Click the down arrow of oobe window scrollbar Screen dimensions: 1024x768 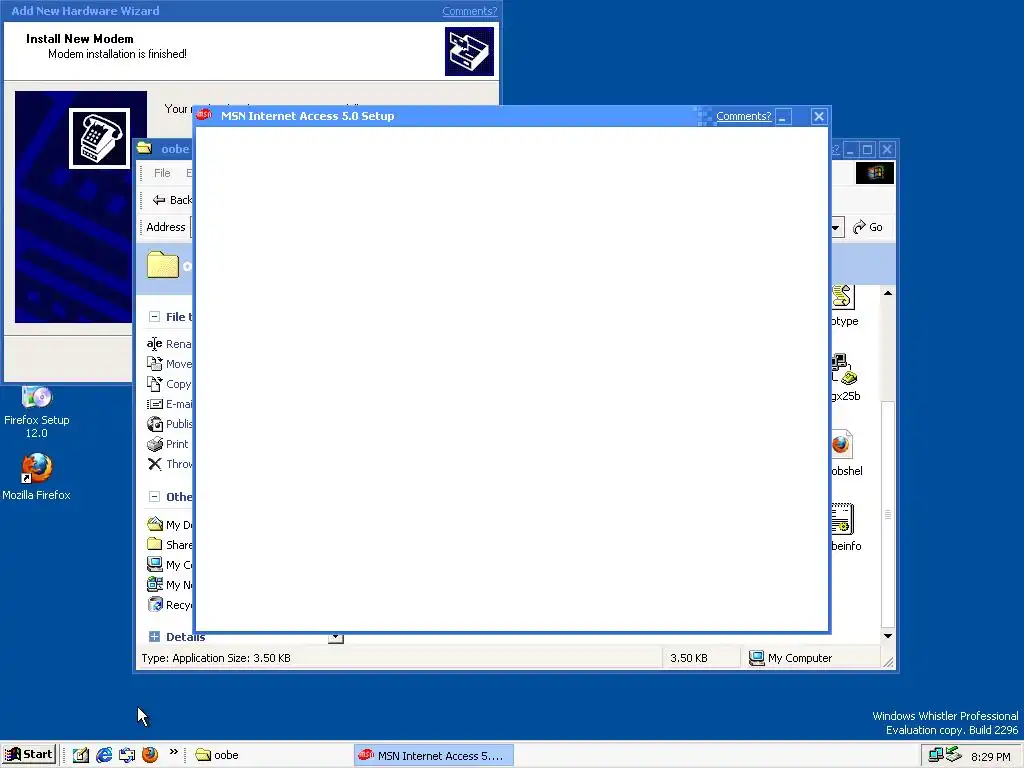coord(888,636)
